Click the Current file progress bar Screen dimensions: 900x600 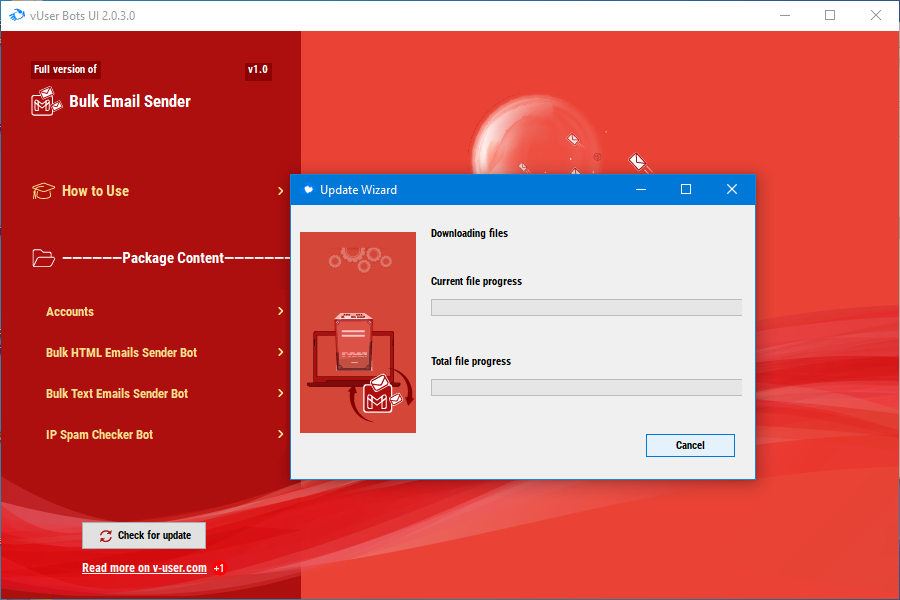586,307
